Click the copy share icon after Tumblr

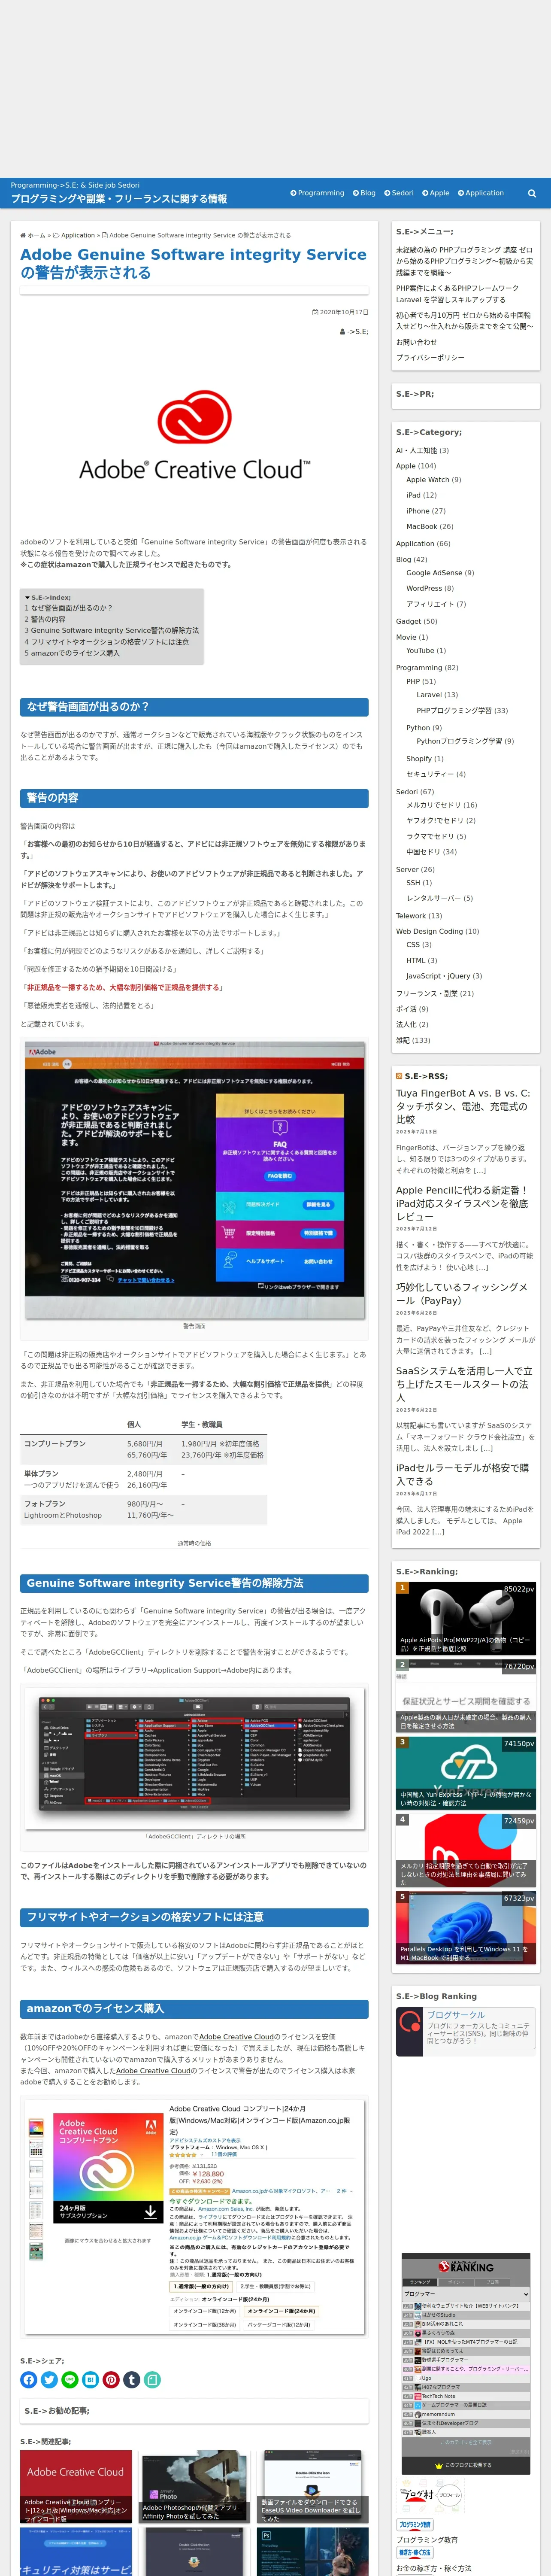152,2379
